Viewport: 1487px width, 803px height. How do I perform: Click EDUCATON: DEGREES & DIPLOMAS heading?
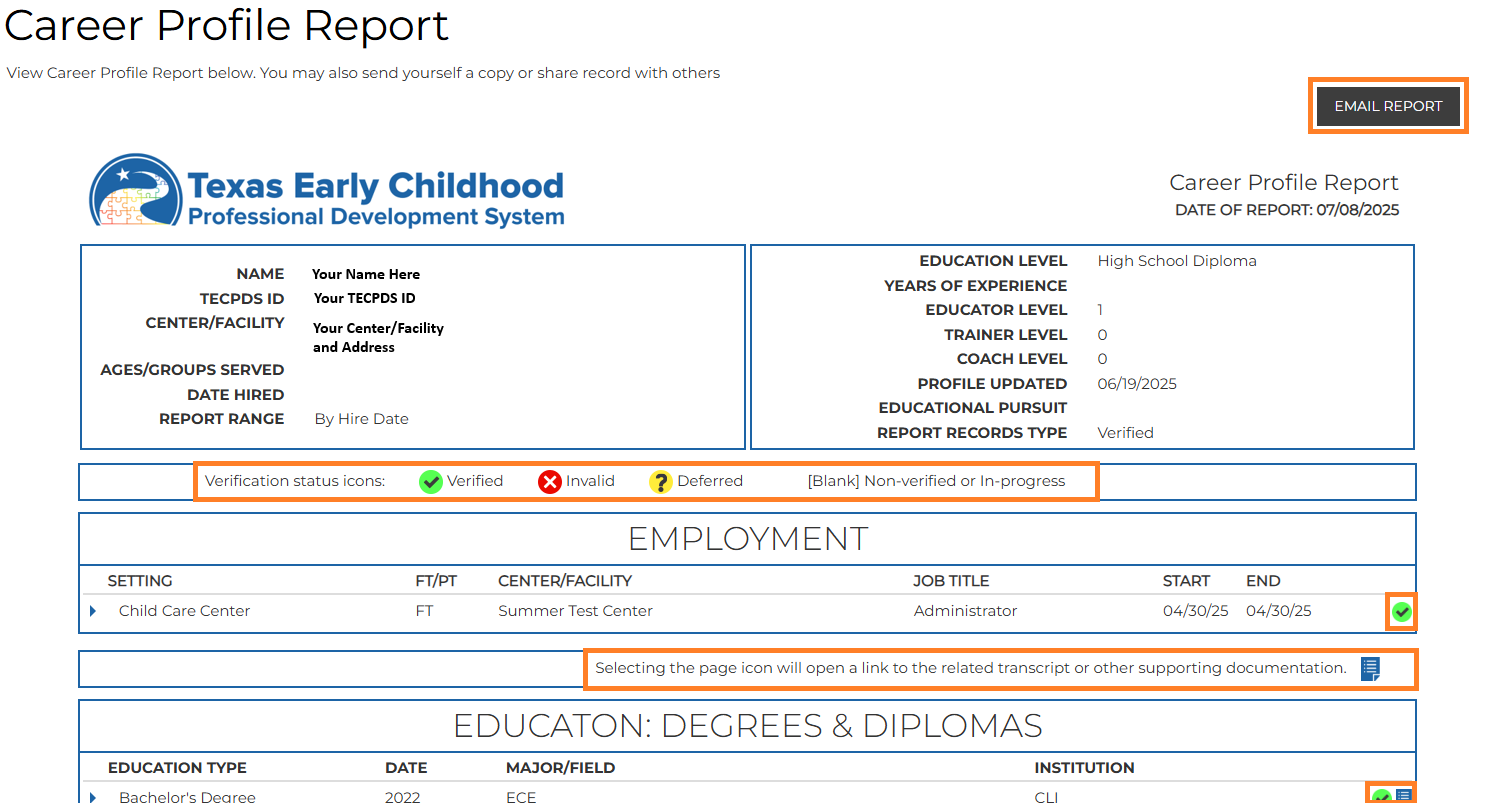pos(748,725)
